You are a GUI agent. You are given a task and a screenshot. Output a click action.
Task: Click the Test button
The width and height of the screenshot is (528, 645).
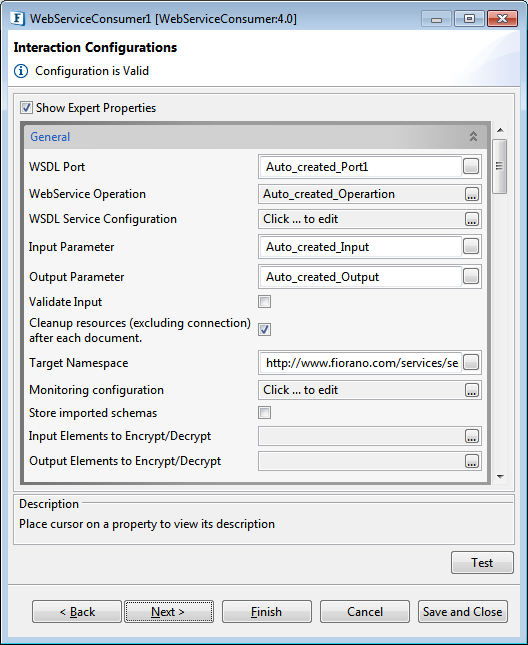click(x=482, y=563)
